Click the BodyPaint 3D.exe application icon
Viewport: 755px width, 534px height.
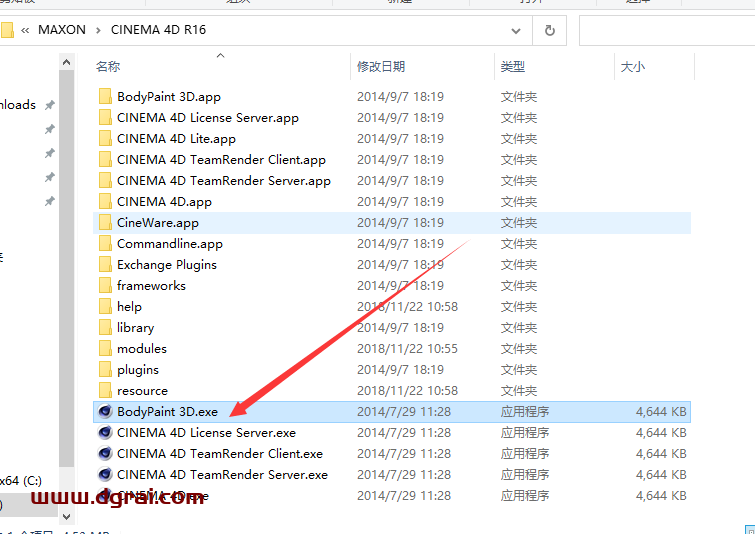pos(105,412)
